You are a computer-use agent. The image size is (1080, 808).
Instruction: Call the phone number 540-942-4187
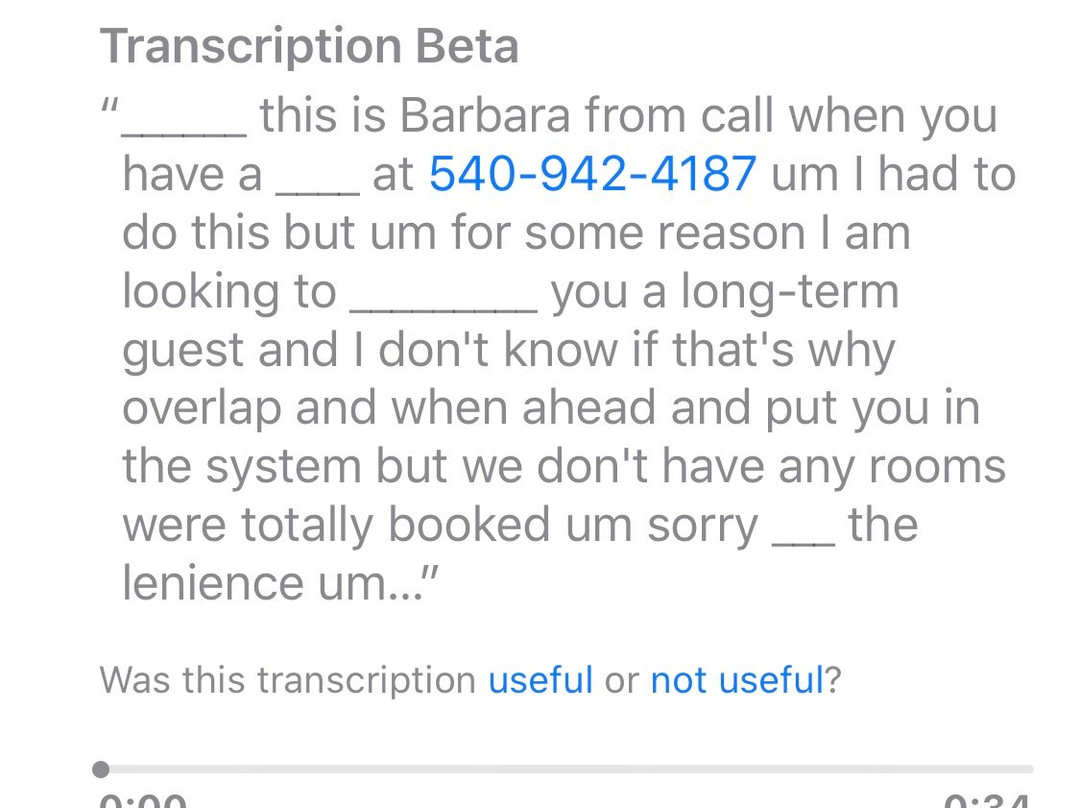pos(592,175)
